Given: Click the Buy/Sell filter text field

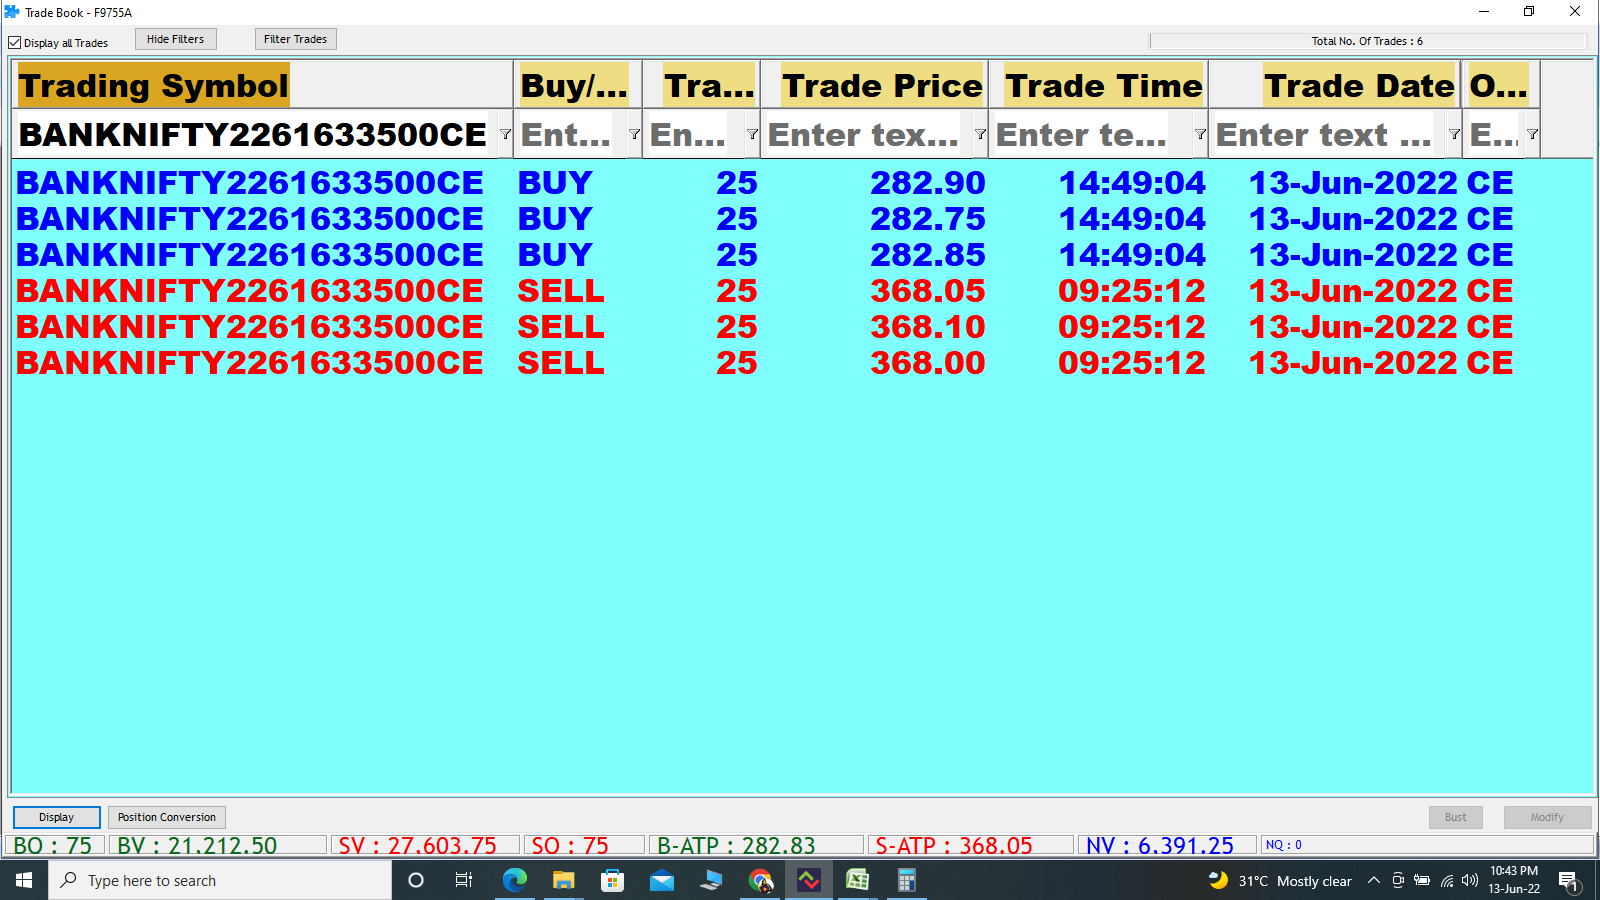Looking at the screenshot, I should pyautogui.click(x=570, y=134).
